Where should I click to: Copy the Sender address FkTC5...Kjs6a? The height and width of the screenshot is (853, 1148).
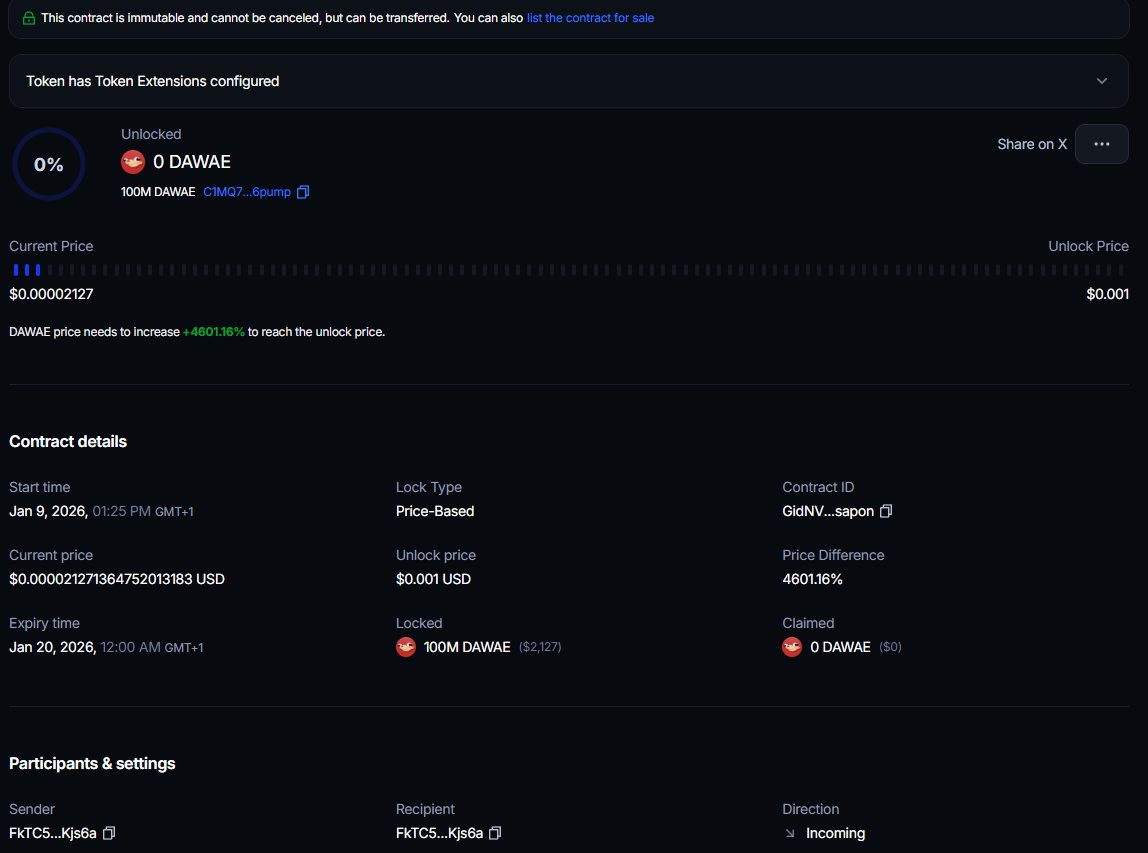coord(109,833)
